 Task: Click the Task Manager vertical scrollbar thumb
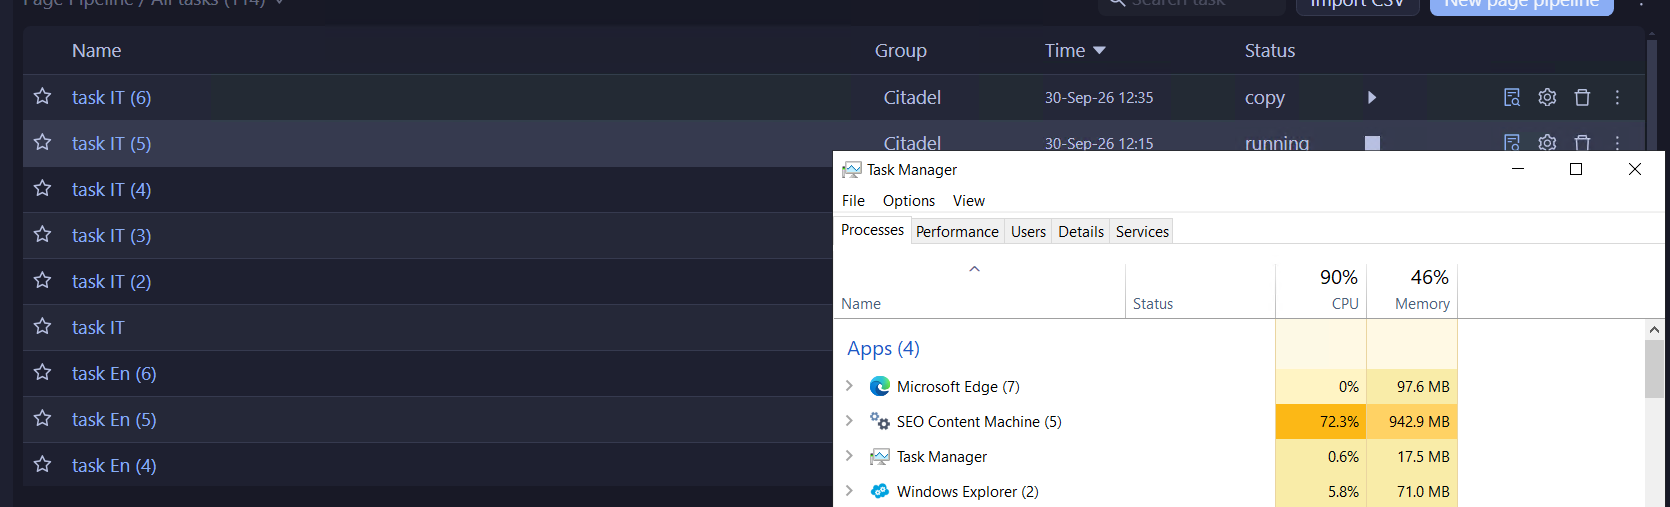(x=1654, y=368)
